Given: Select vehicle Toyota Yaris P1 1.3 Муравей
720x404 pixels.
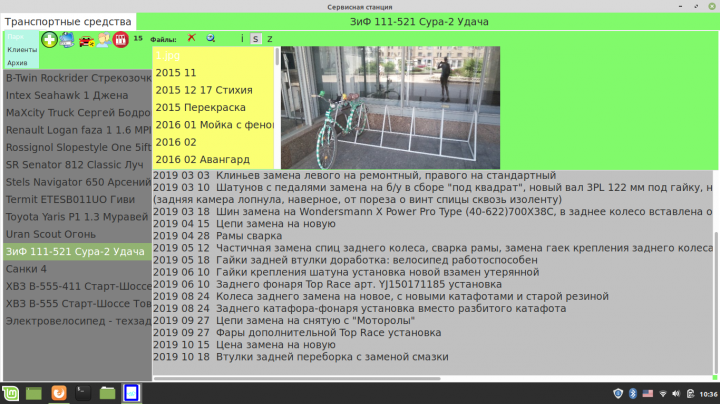Looking at the screenshot, I should 78,217.
